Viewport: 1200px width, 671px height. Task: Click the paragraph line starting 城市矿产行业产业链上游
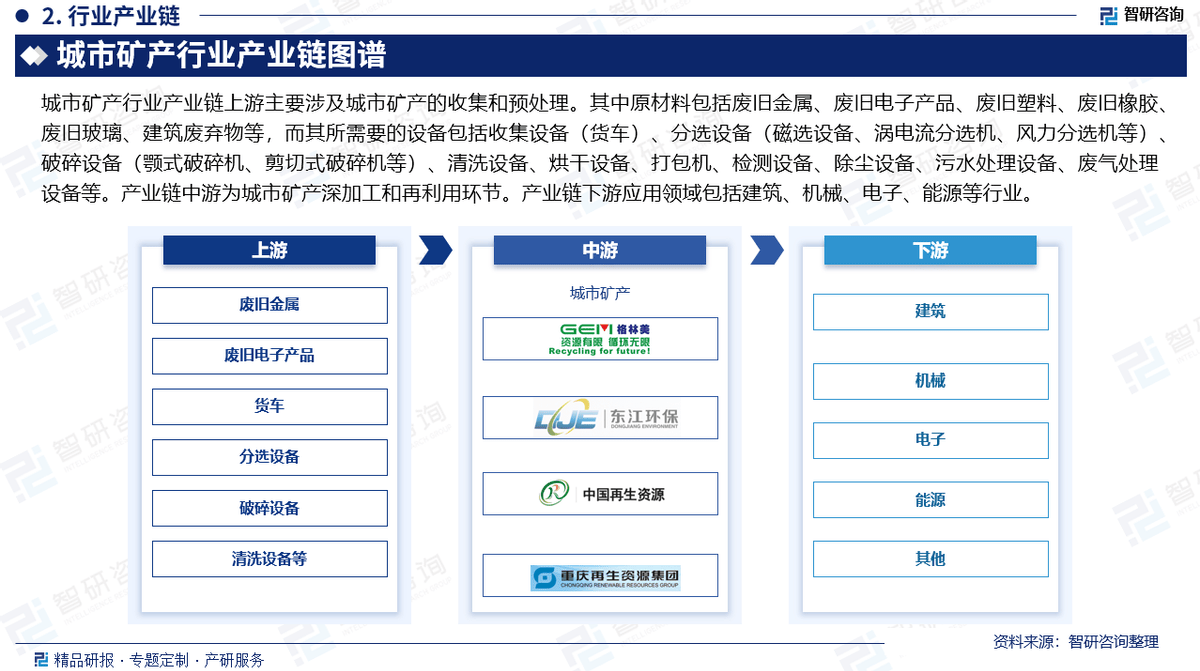[606, 102]
